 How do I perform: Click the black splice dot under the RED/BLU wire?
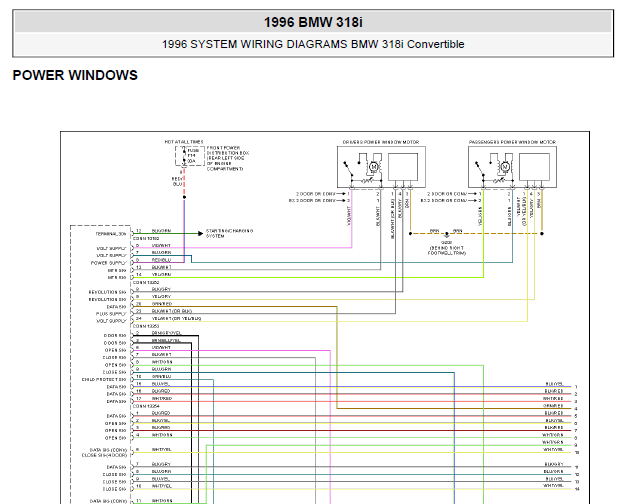(184, 197)
